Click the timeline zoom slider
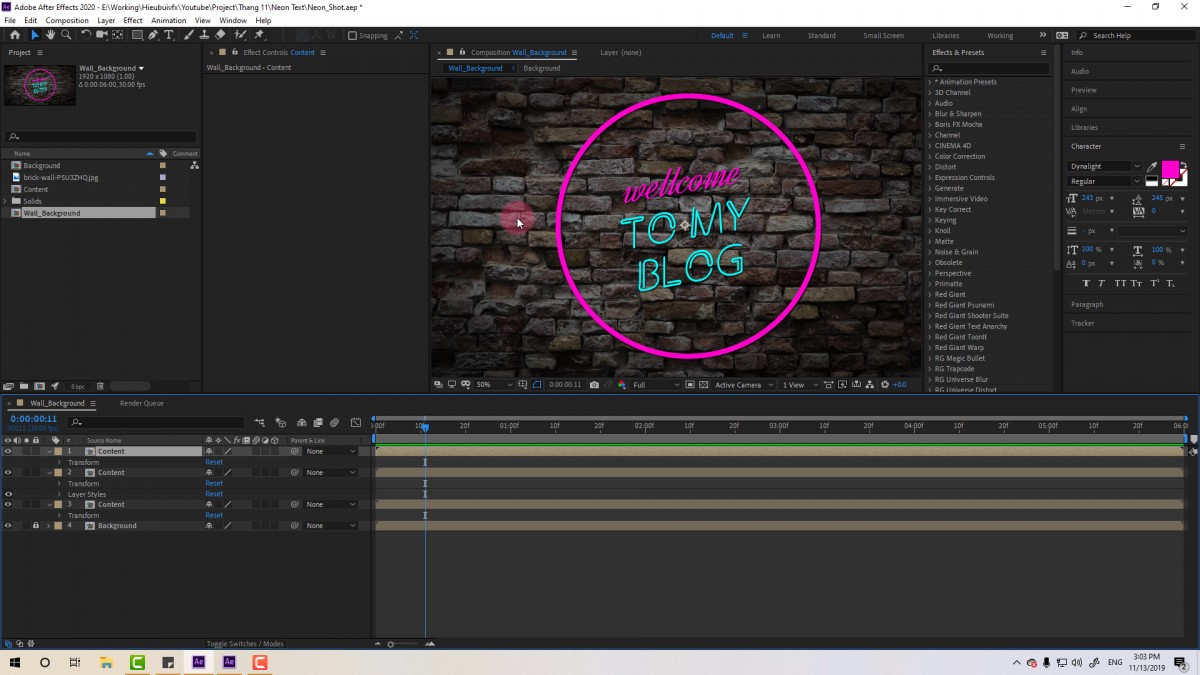This screenshot has width=1200, height=675. [x=404, y=644]
